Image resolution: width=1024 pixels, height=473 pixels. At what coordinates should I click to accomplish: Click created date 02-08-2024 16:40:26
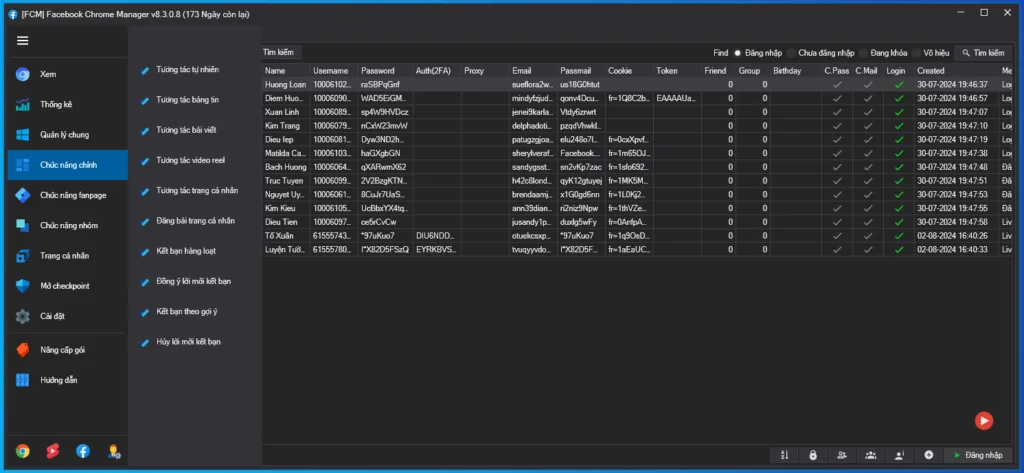coord(956,235)
